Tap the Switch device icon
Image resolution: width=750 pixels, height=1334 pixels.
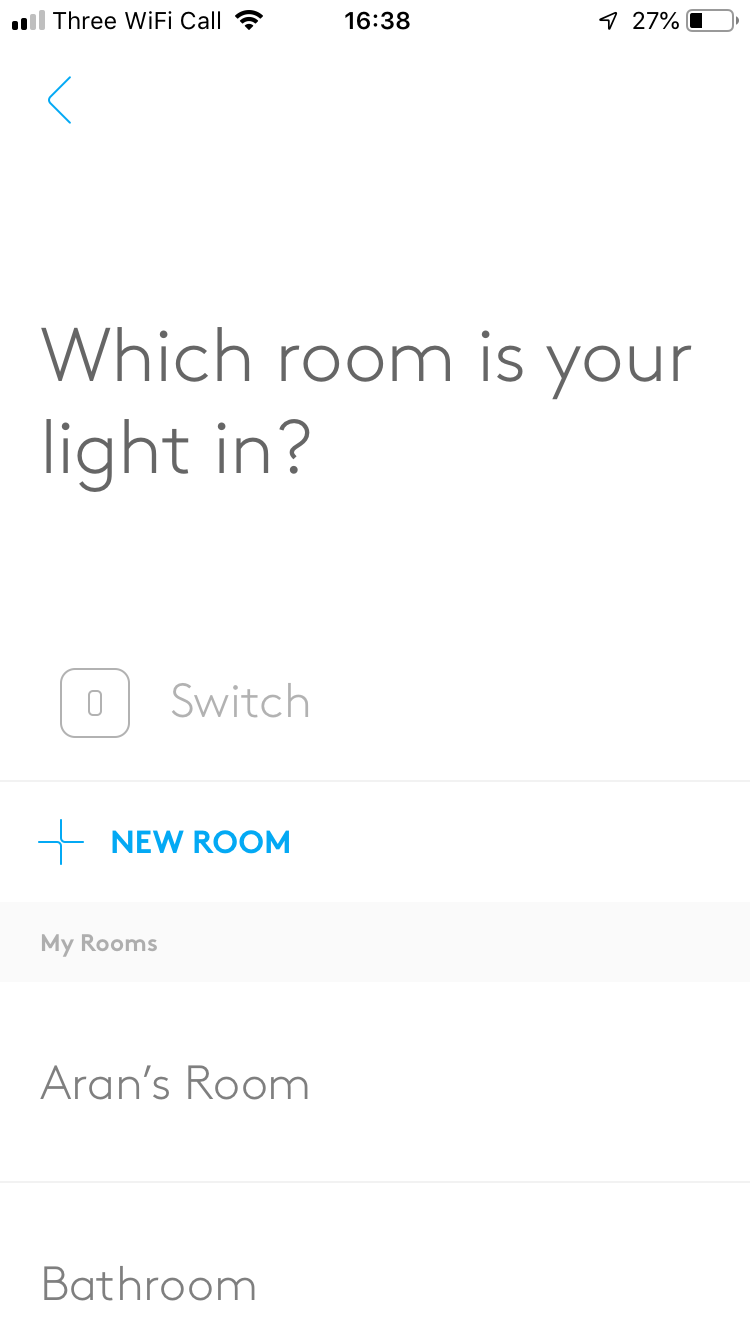point(95,703)
